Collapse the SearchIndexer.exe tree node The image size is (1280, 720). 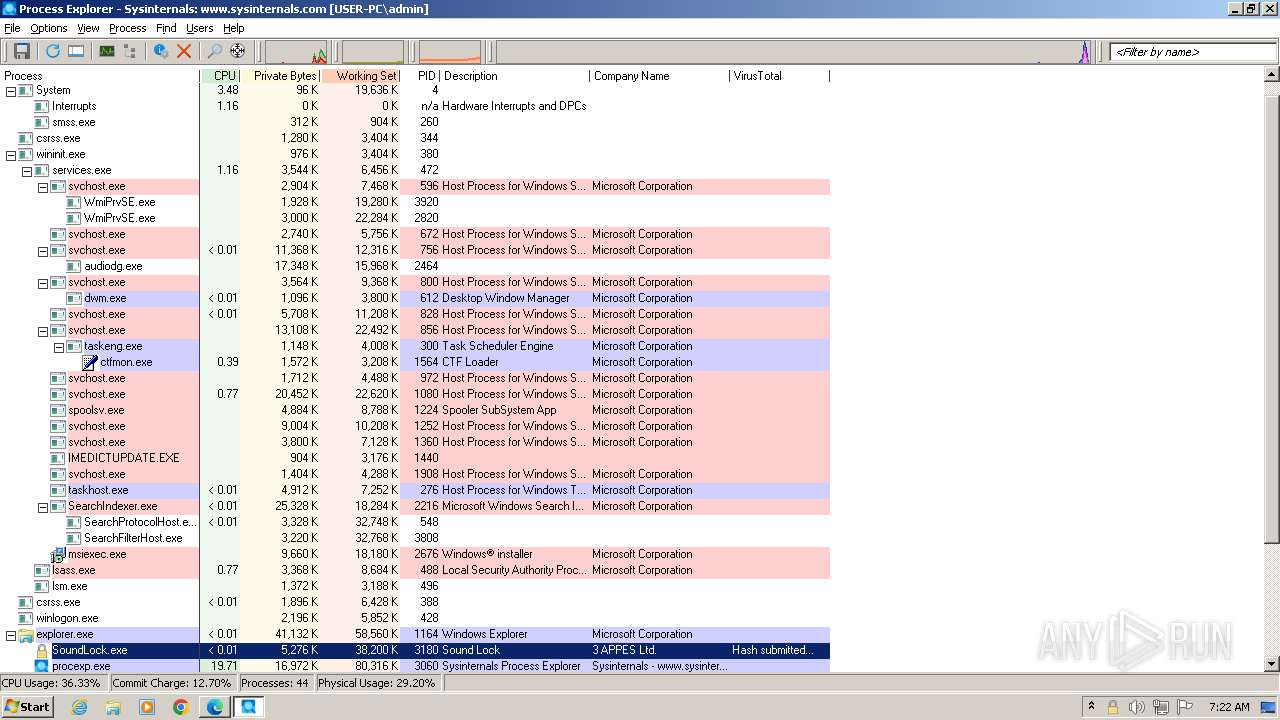click(43, 506)
